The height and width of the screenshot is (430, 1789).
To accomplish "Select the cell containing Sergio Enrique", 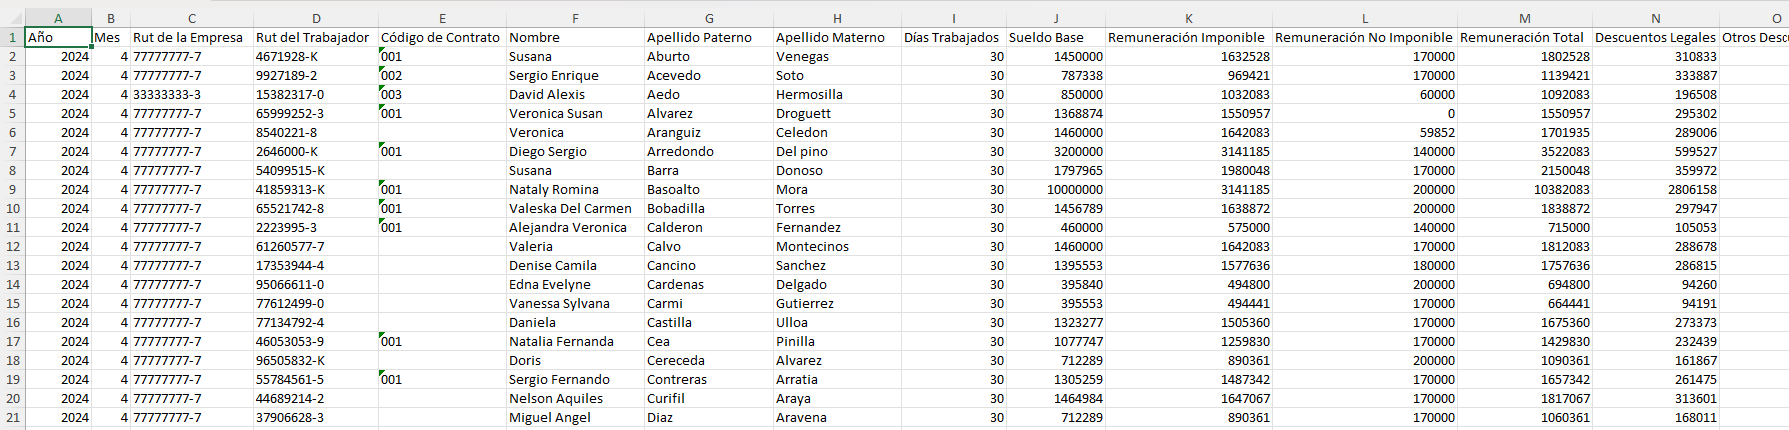I will (x=575, y=75).
